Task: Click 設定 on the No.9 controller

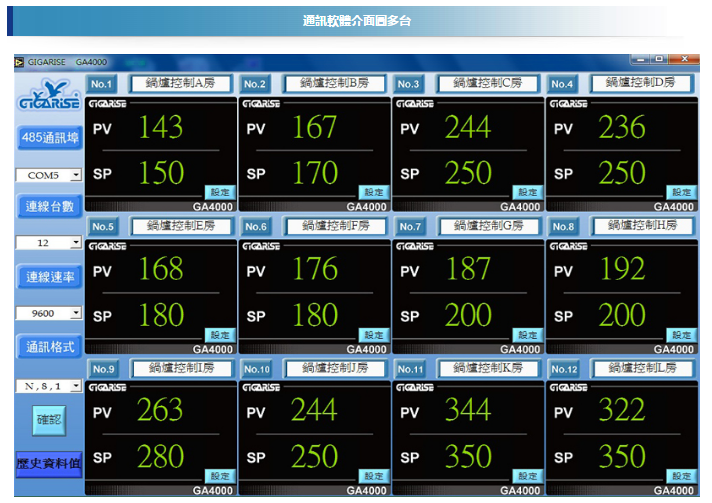Action: tap(220, 476)
